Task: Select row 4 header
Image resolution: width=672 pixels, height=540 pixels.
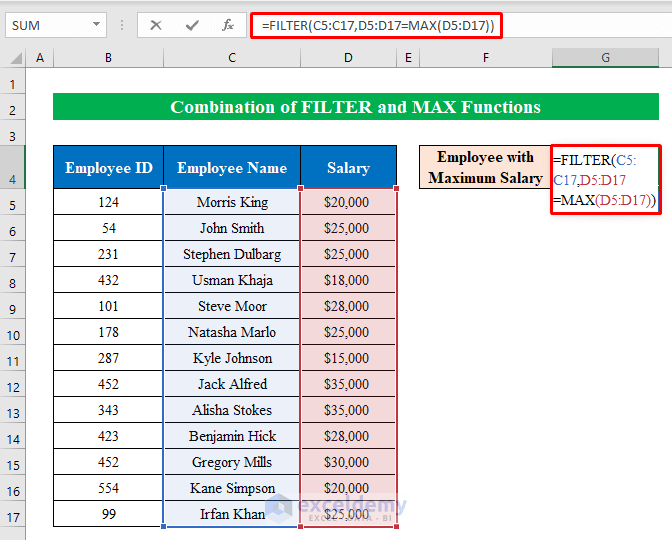Action: tap(13, 167)
